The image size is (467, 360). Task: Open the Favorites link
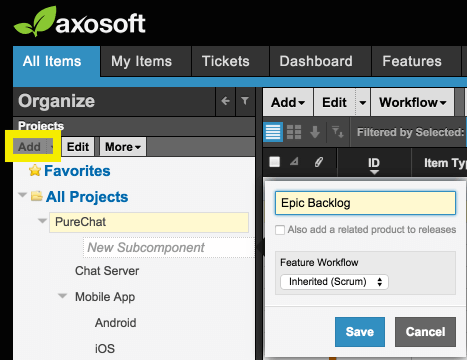tap(77, 171)
